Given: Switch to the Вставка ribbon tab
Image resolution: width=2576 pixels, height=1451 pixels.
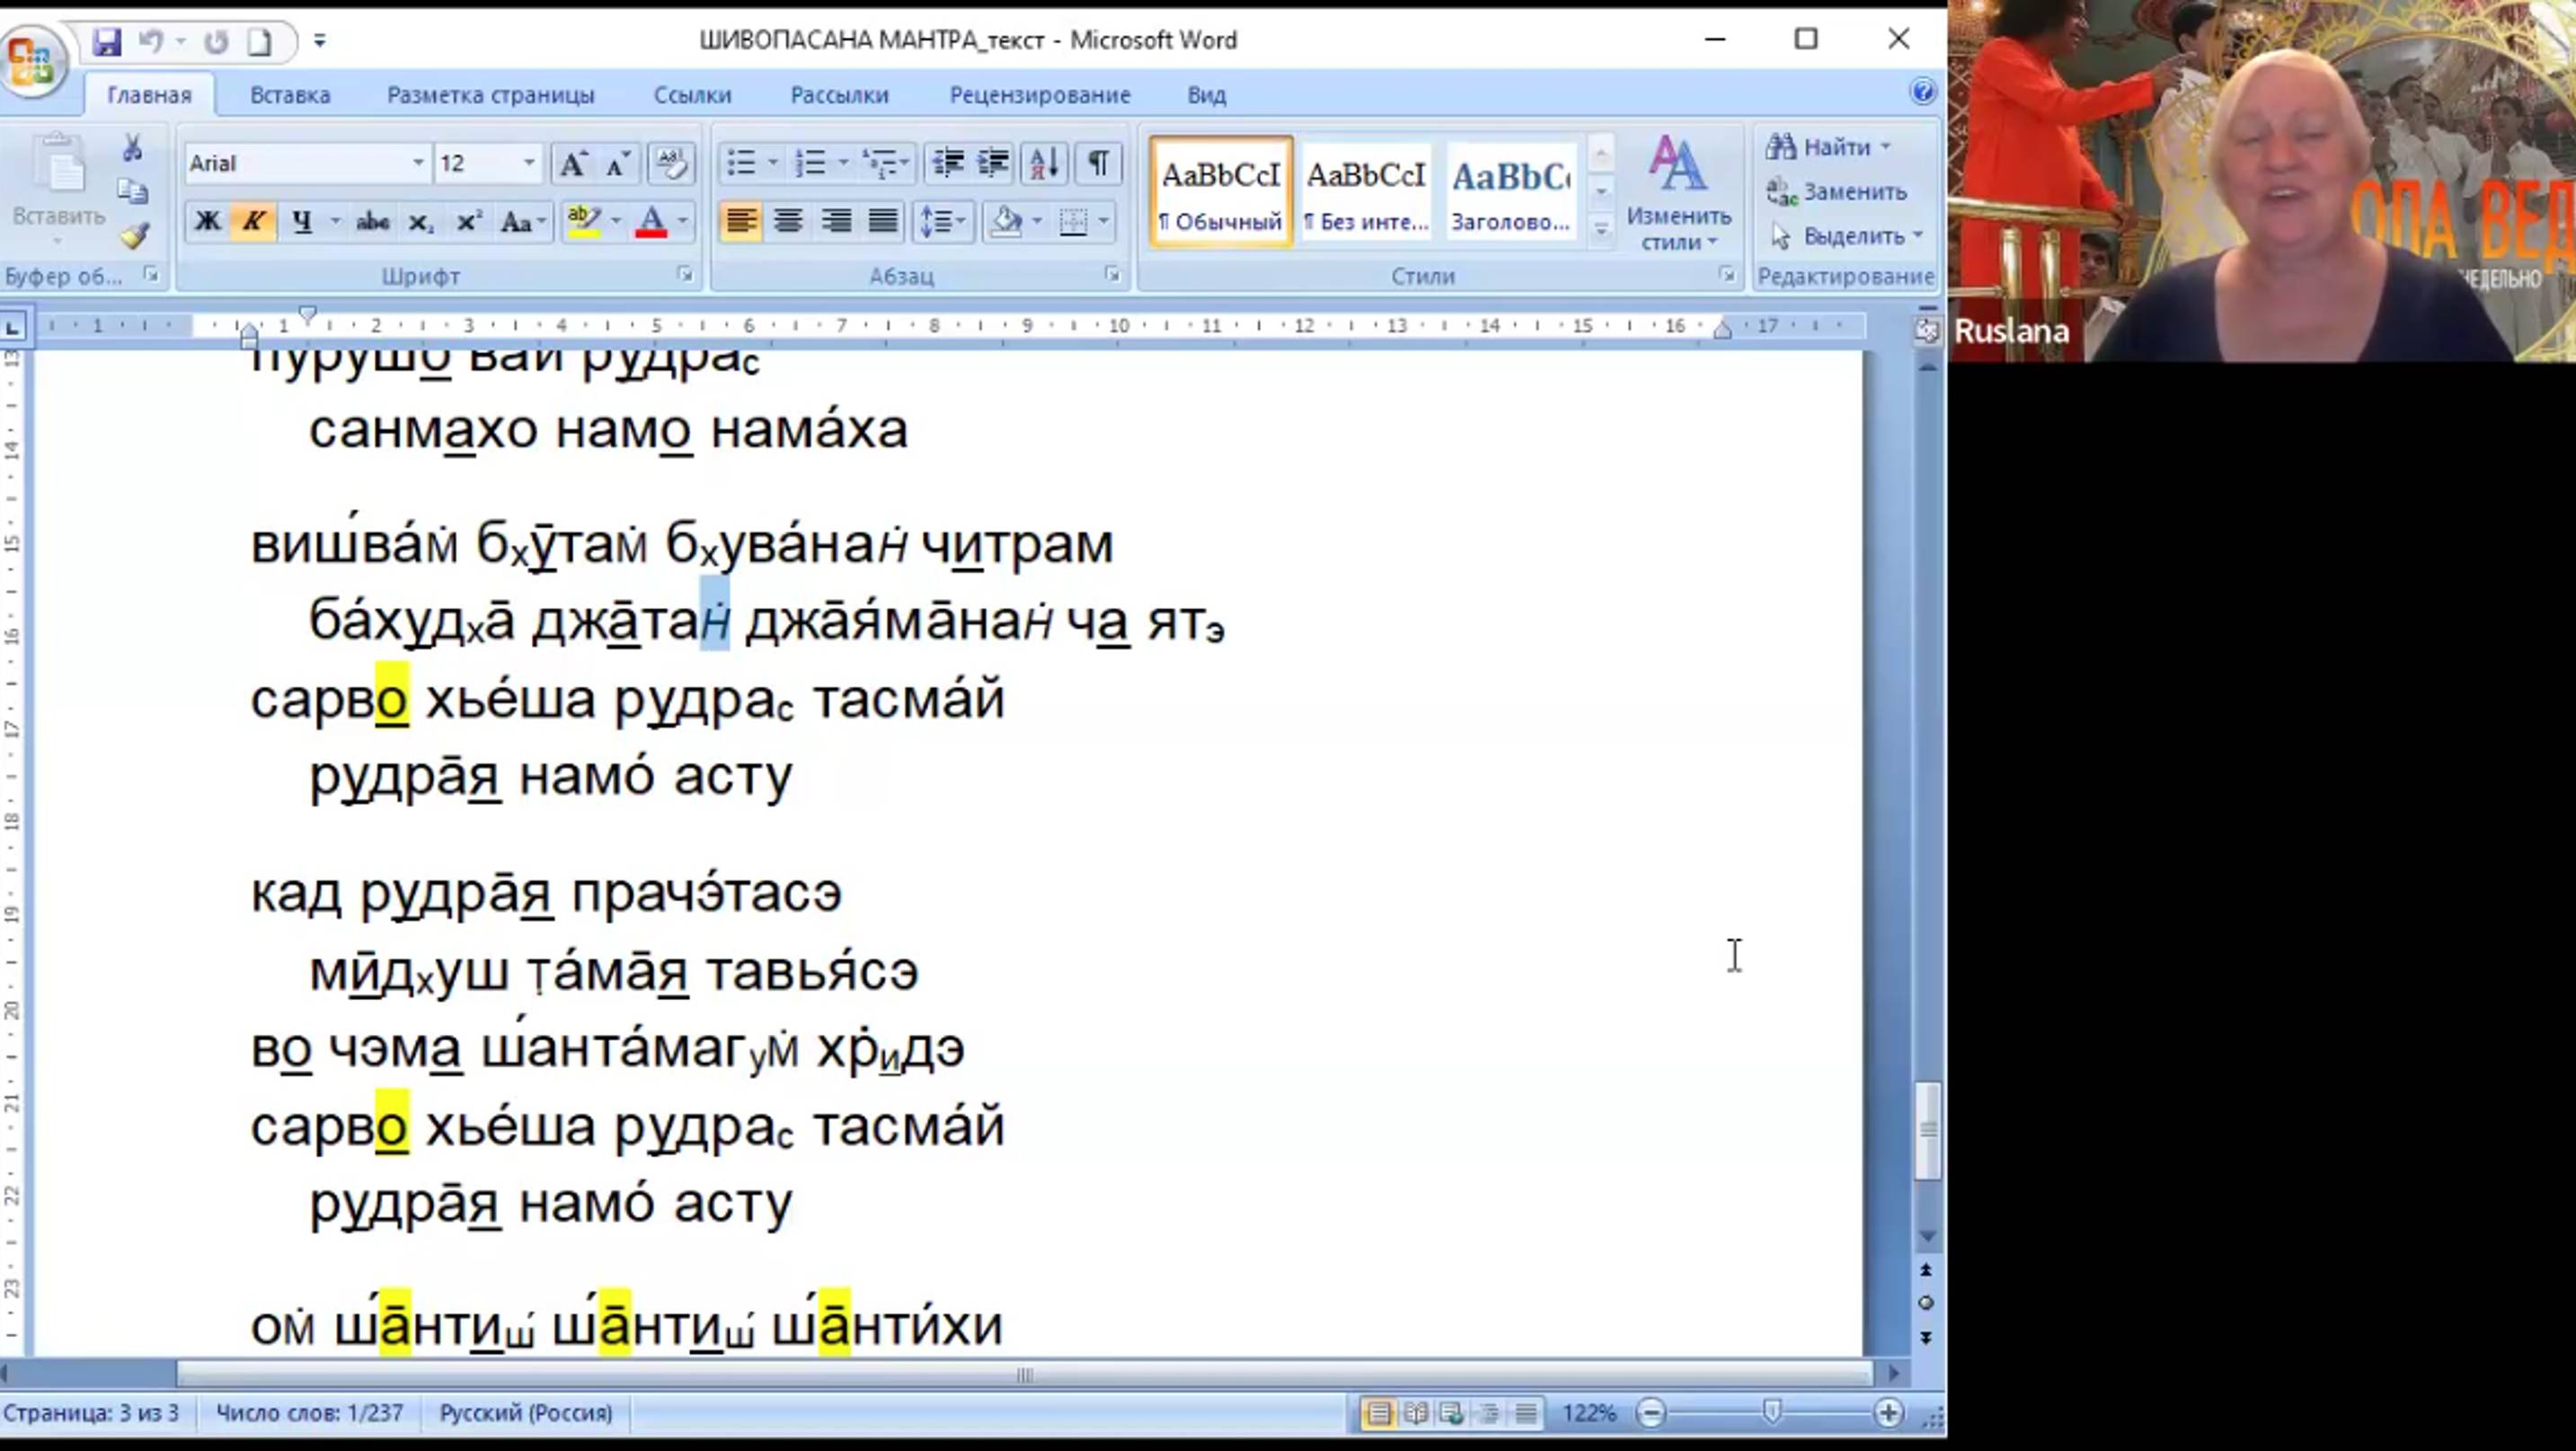Looking at the screenshot, I should tap(290, 95).
